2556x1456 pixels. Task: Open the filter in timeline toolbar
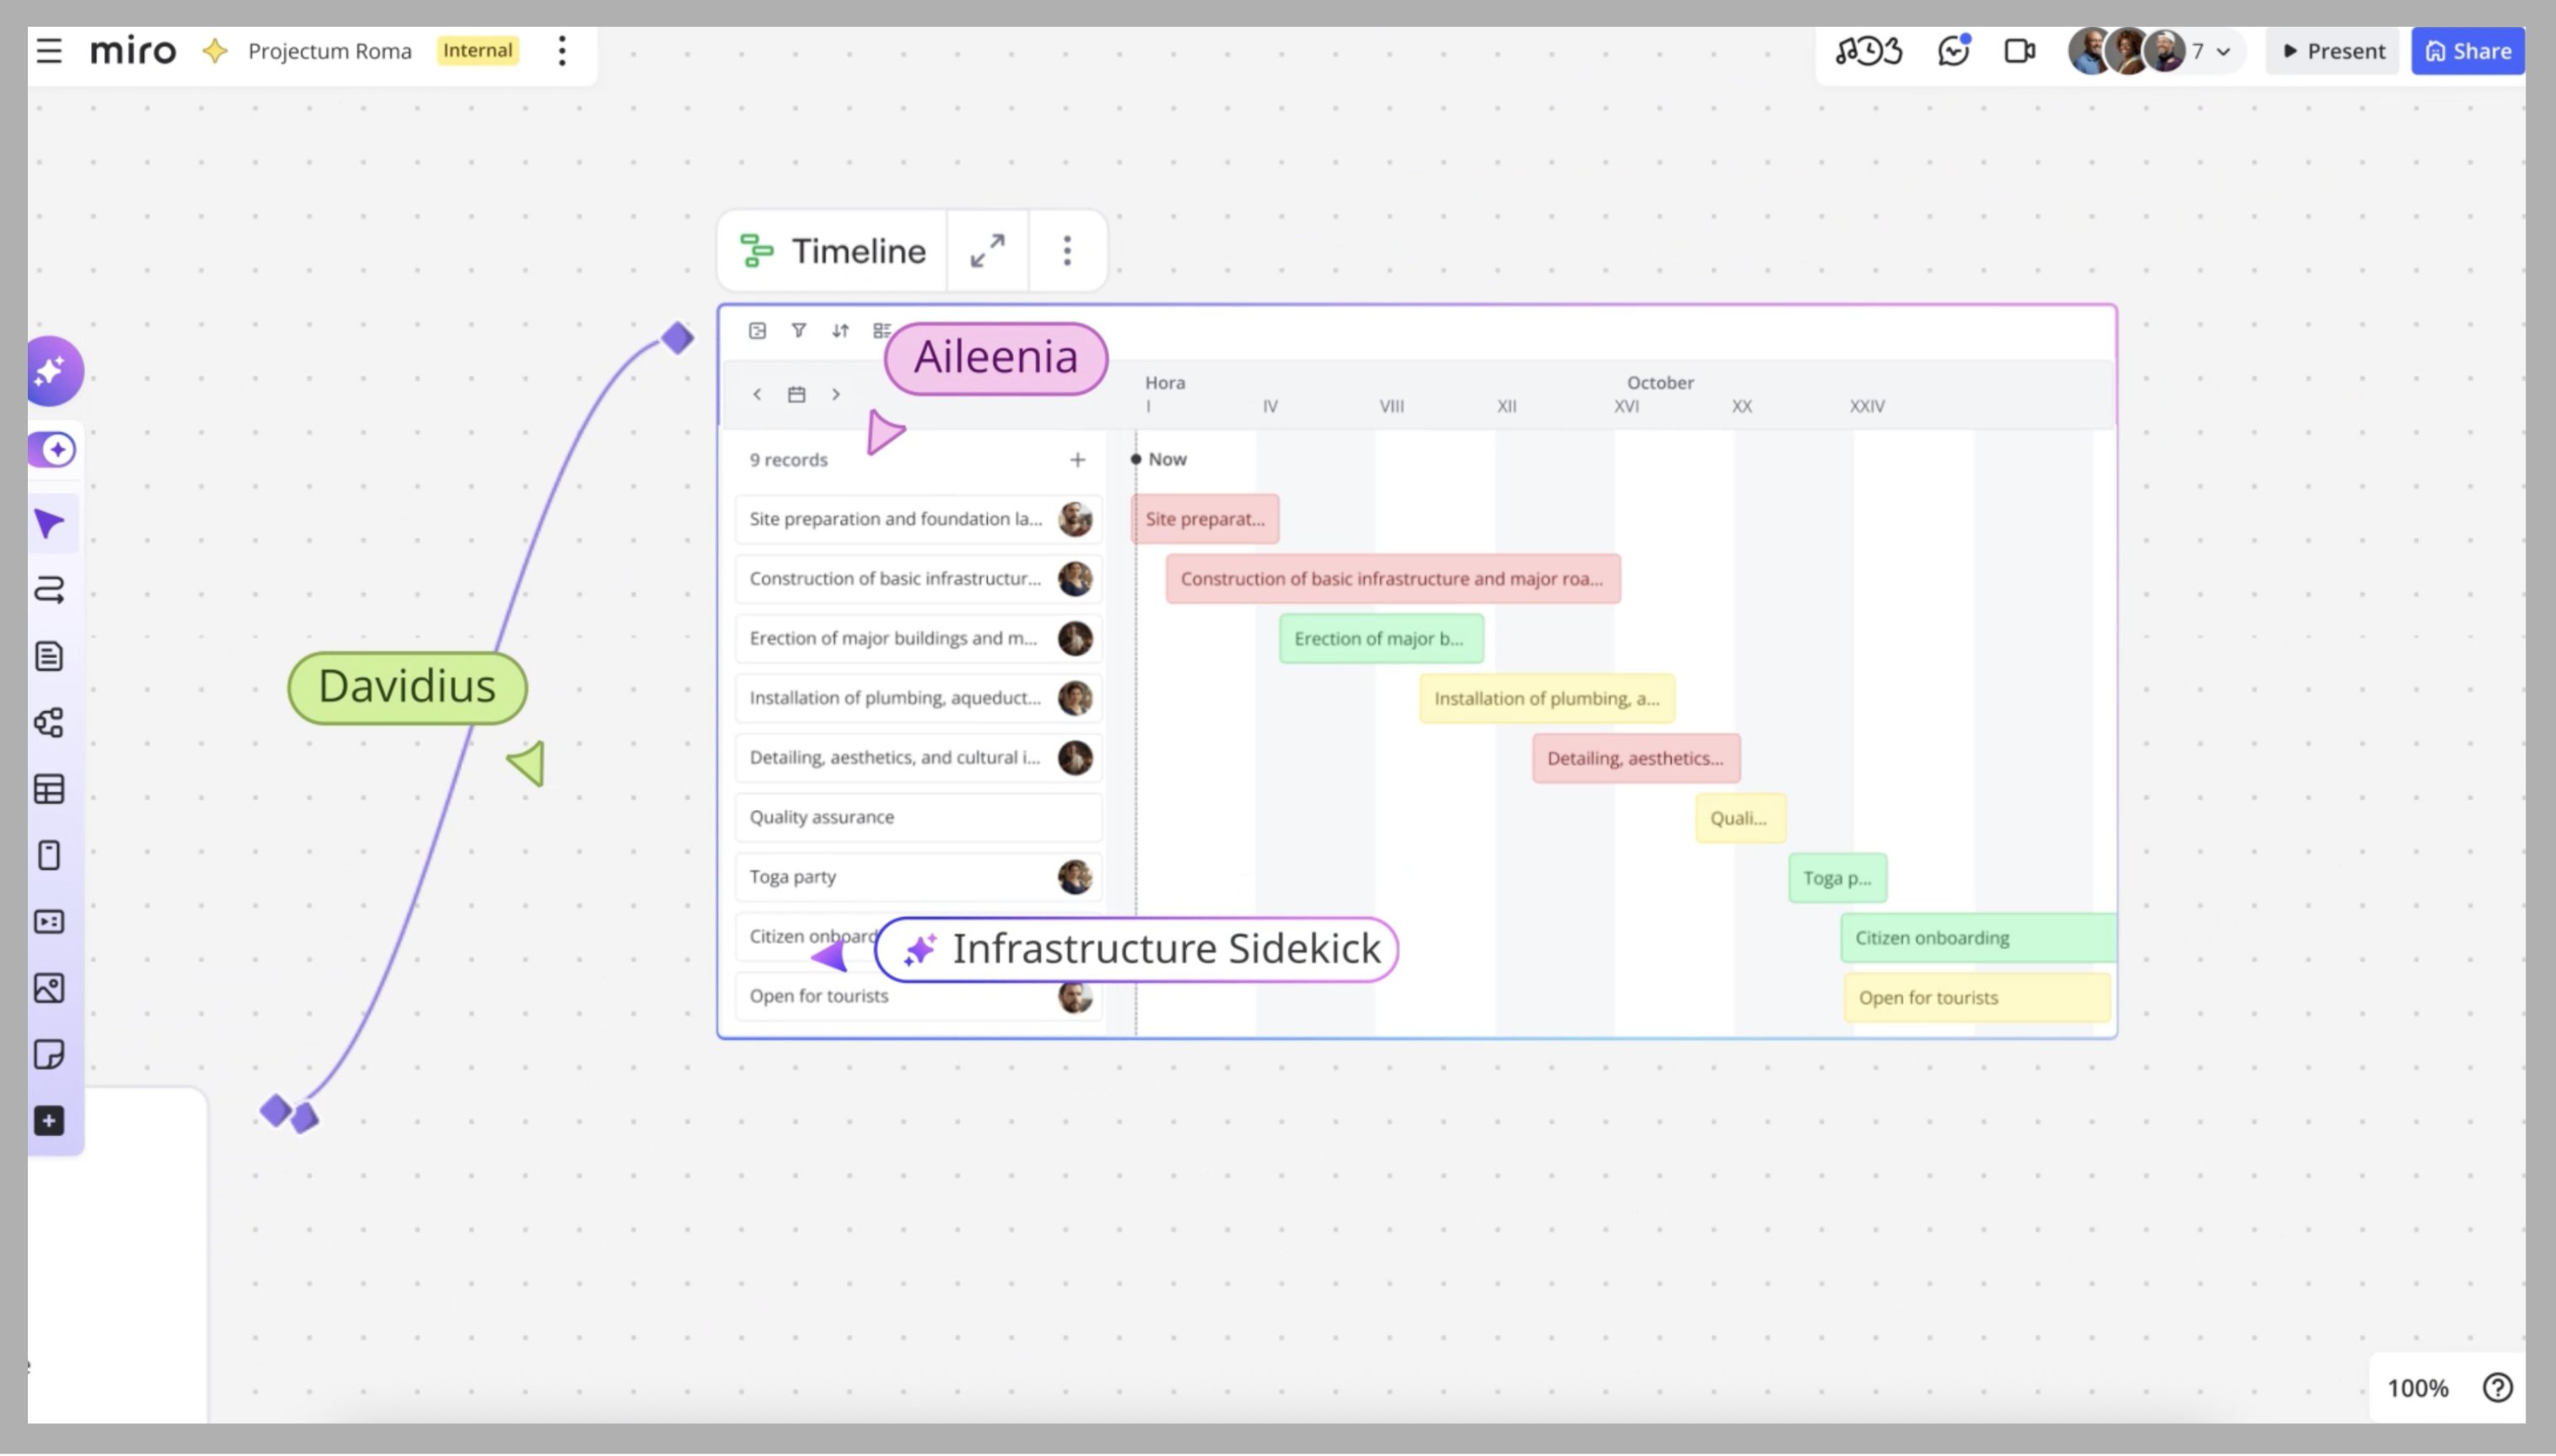tap(798, 331)
